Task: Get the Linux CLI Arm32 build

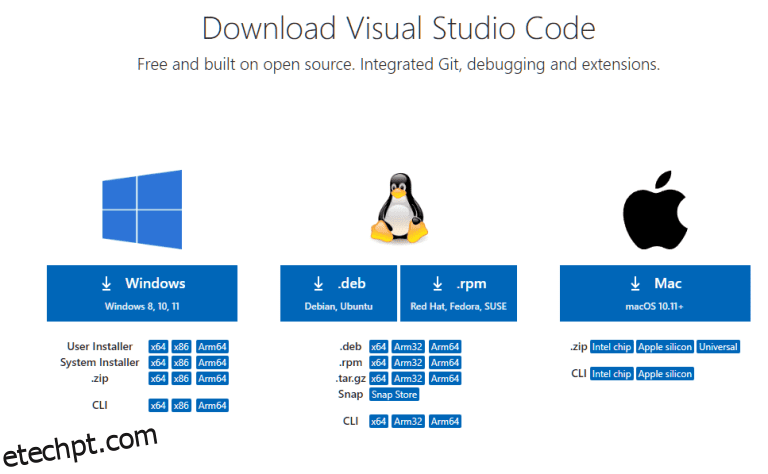Action: point(408,422)
